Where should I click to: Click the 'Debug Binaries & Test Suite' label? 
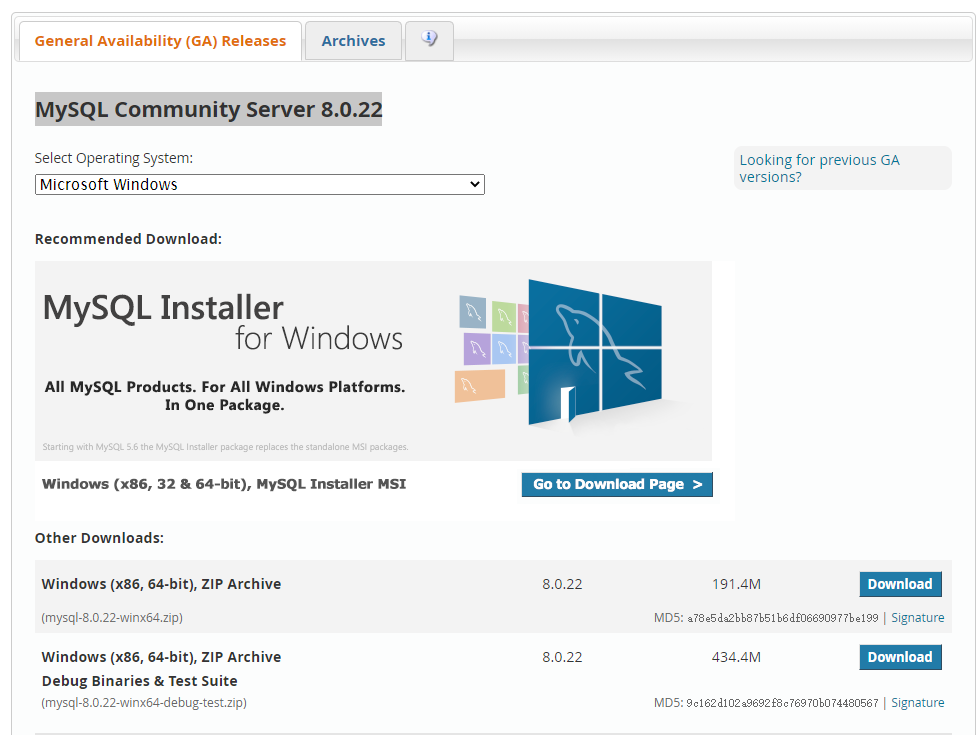click(x=140, y=681)
